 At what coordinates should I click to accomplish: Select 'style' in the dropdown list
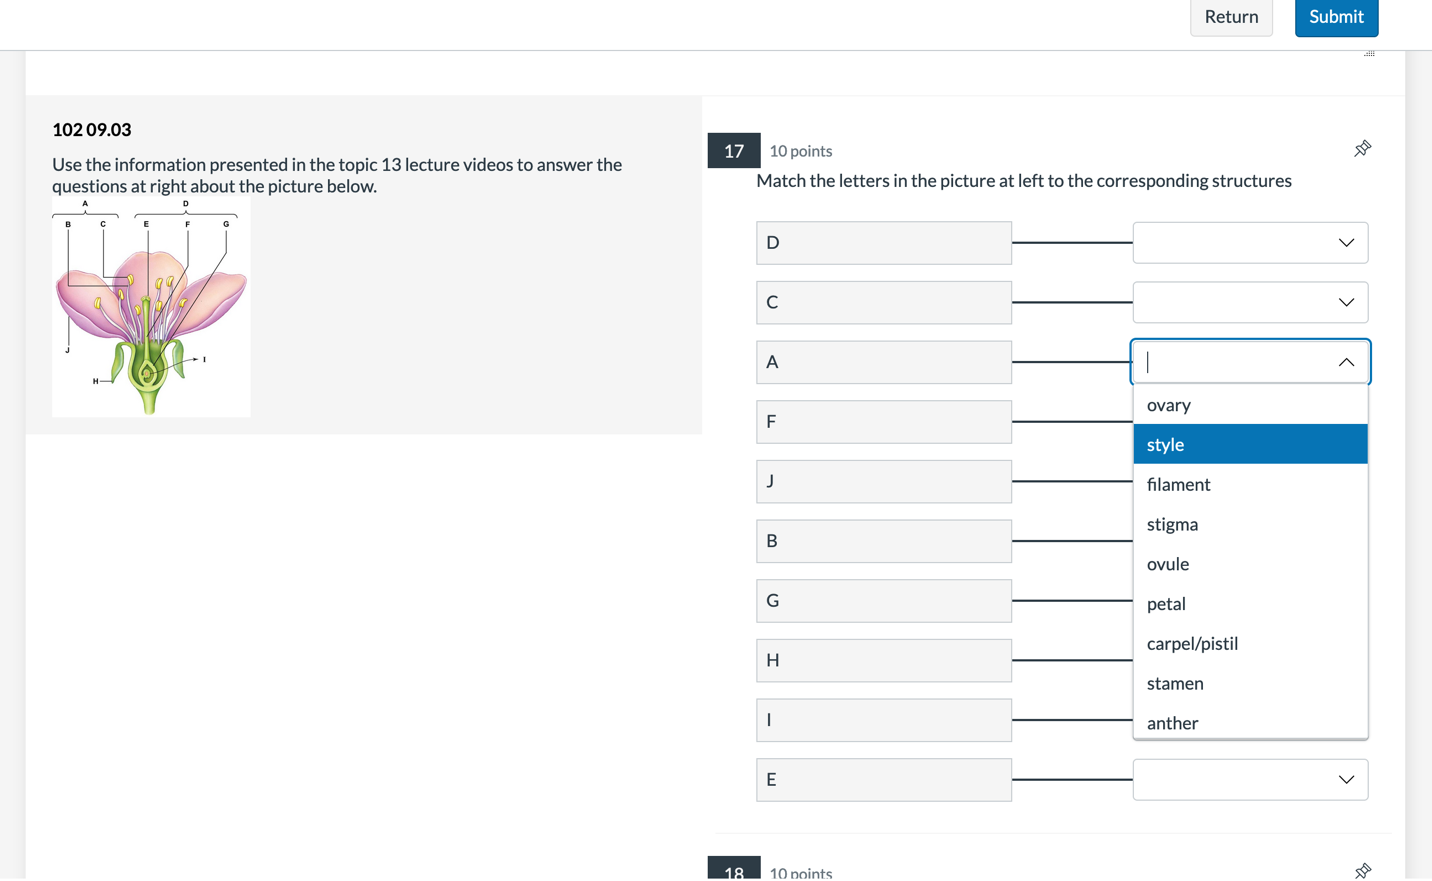[1166, 445]
